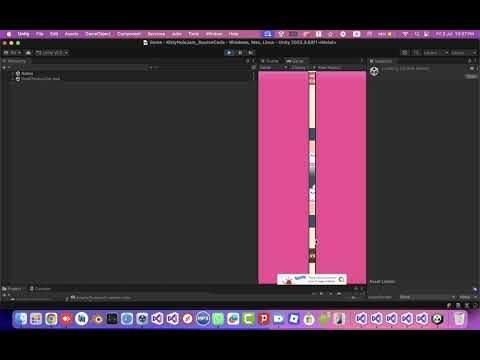This screenshot has width=480, height=360.
Task: Open the Trash from the Dock
Action: pos(460,319)
